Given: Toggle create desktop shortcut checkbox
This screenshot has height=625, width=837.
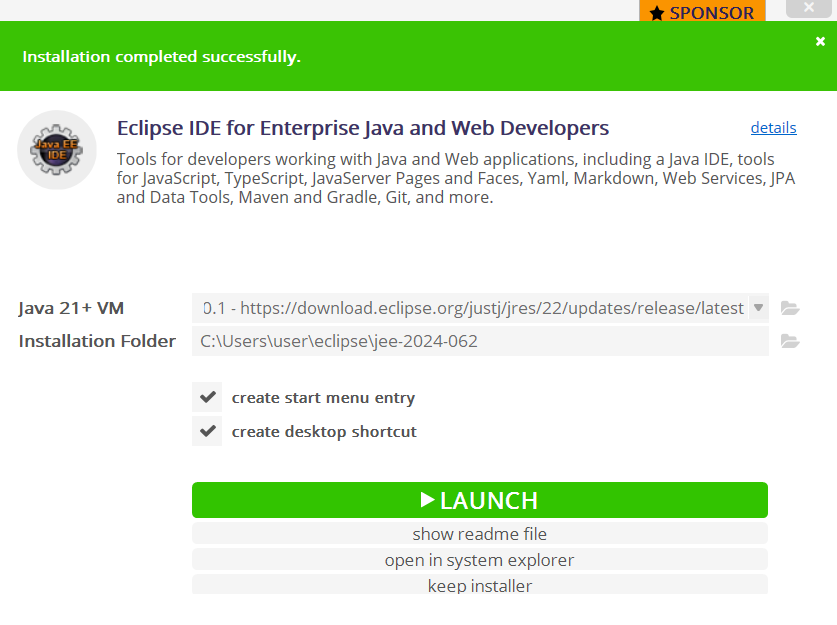Looking at the screenshot, I should (207, 431).
